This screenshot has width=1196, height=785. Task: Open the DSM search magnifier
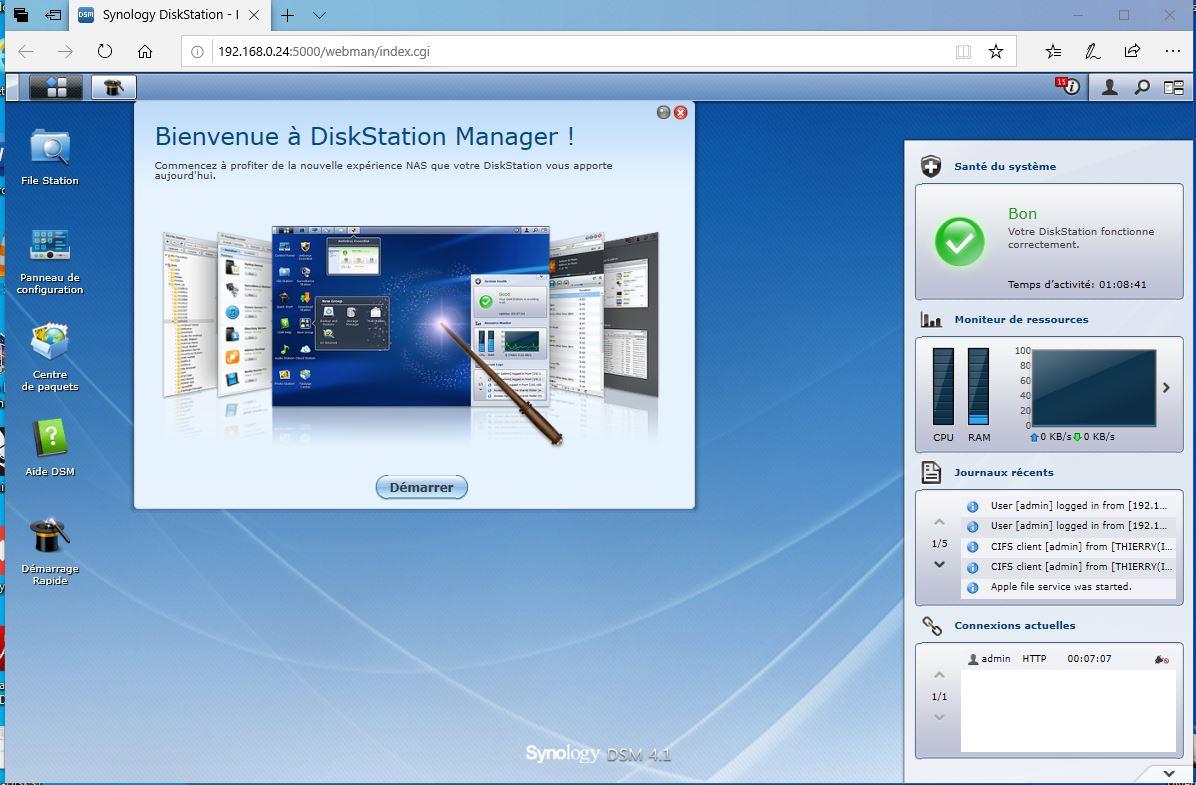(x=1141, y=88)
